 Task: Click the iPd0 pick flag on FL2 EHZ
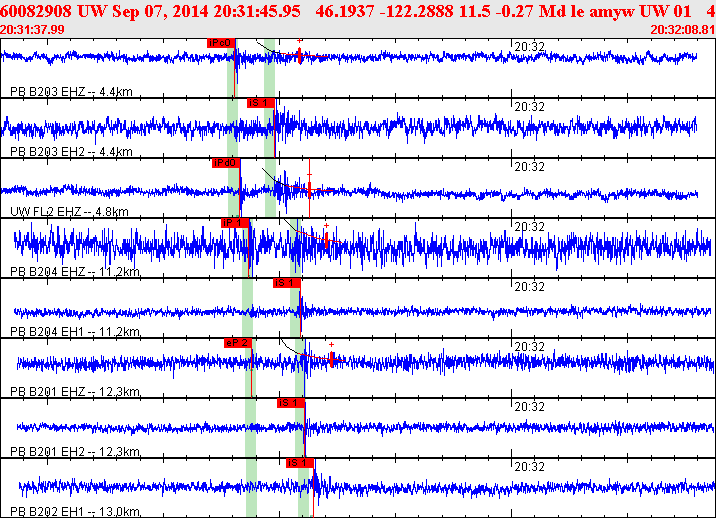[x=226, y=163]
